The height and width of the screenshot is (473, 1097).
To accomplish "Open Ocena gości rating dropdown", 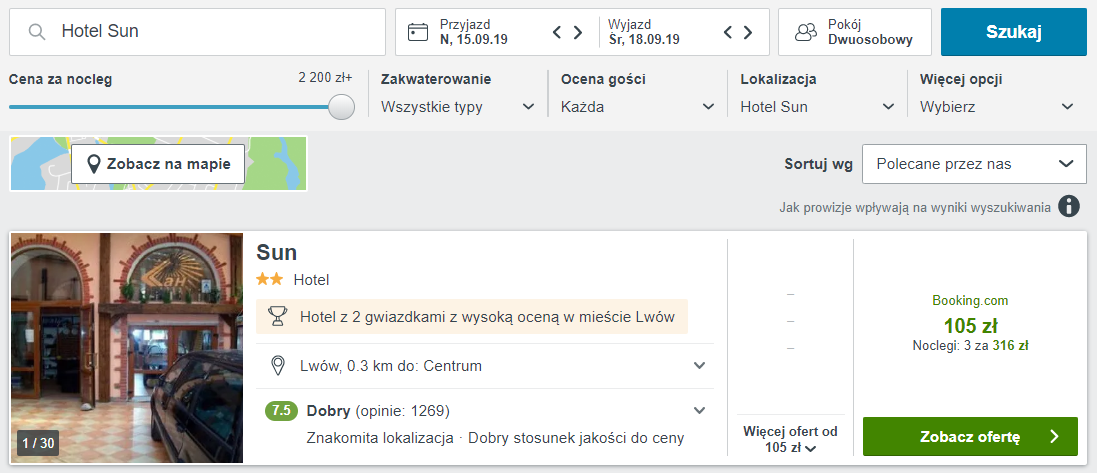I will tap(638, 107).
